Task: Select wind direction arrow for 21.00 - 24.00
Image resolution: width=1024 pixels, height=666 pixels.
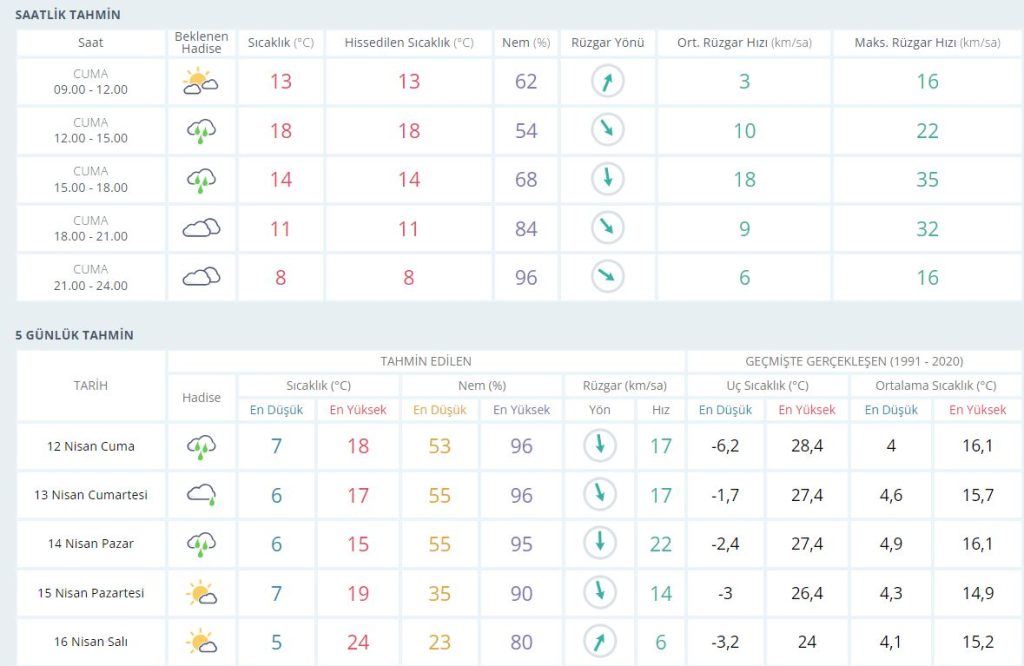Action: (607, 277)
